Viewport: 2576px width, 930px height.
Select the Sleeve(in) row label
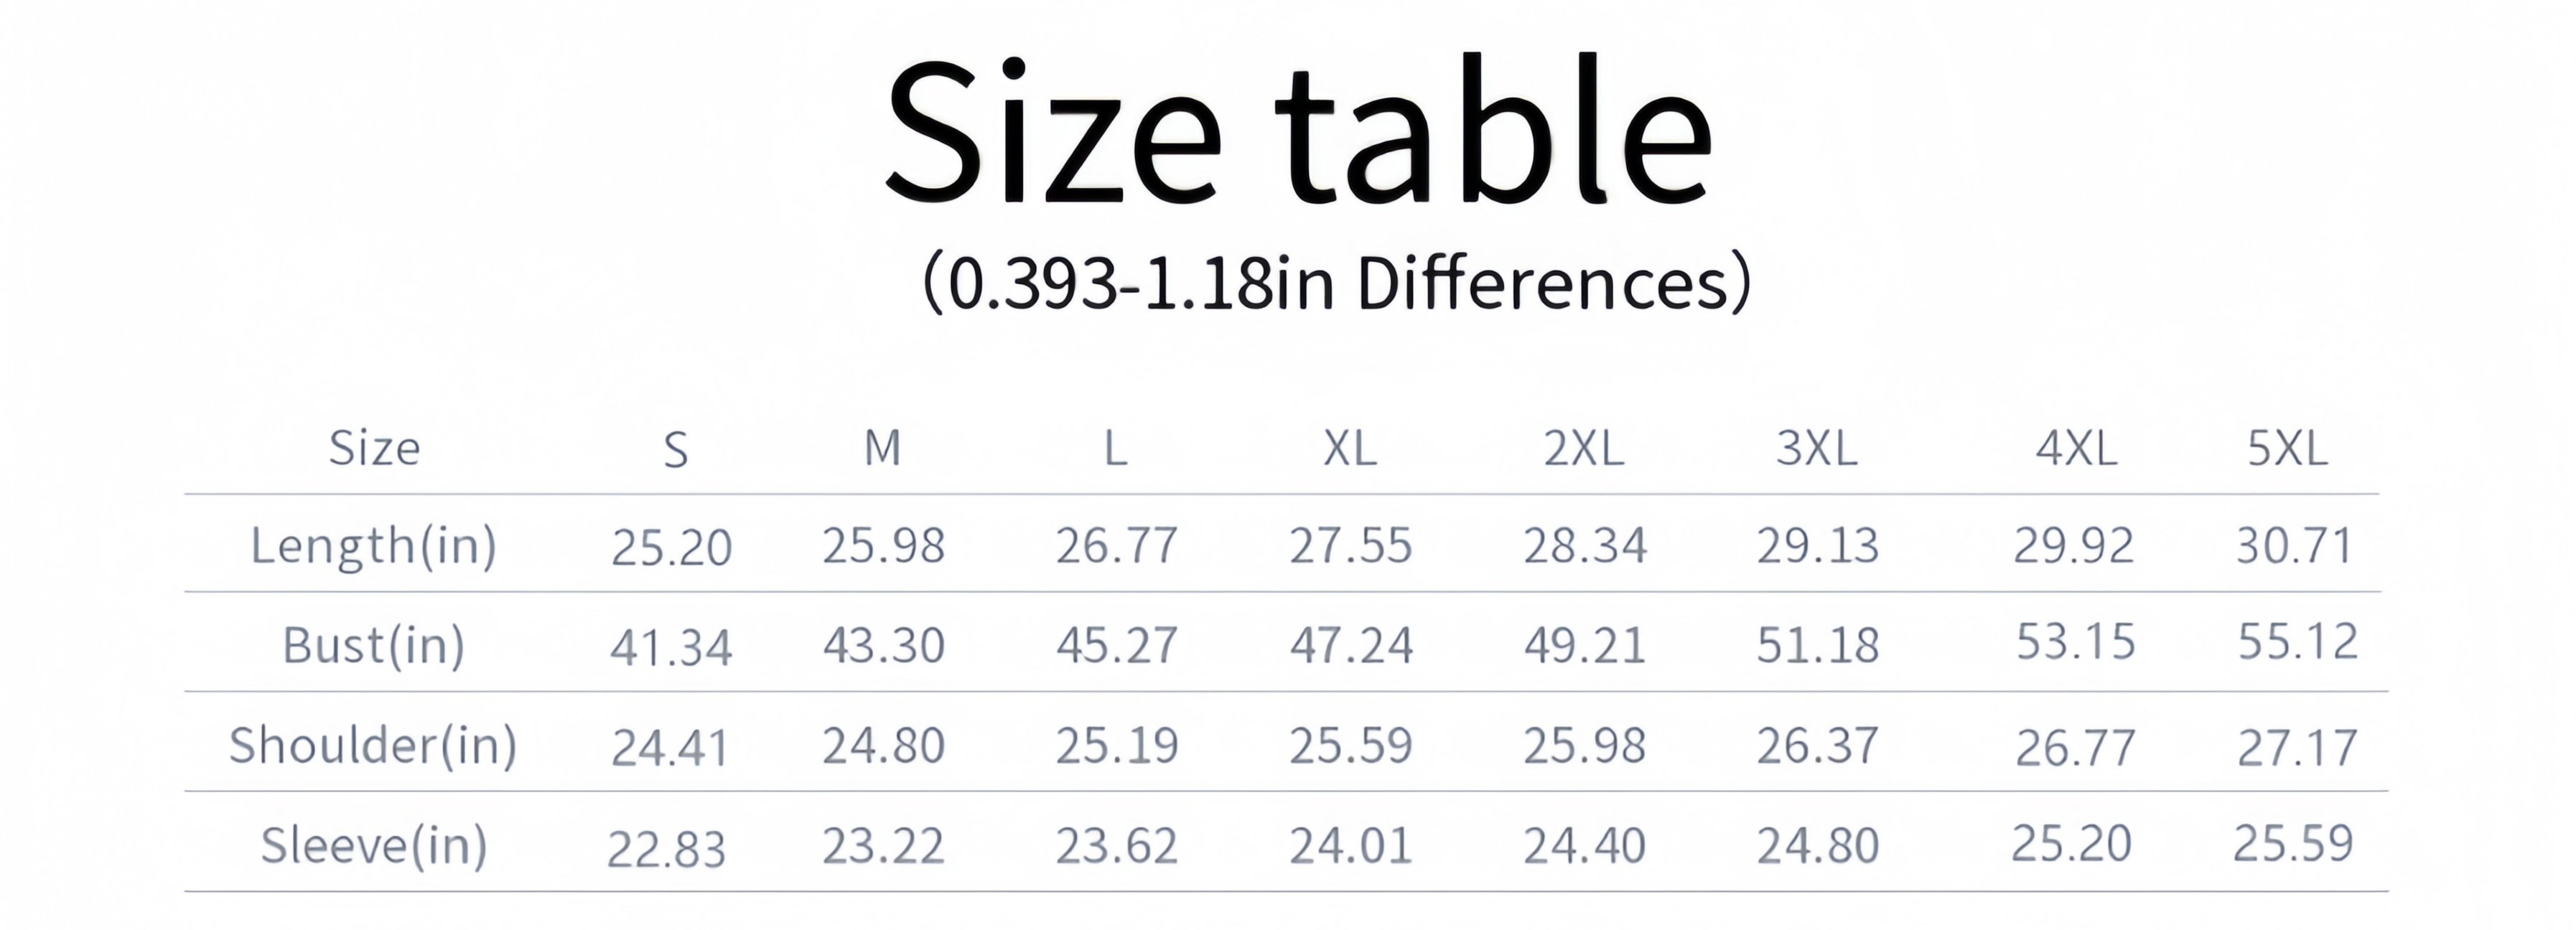click(x=374, y=845)
